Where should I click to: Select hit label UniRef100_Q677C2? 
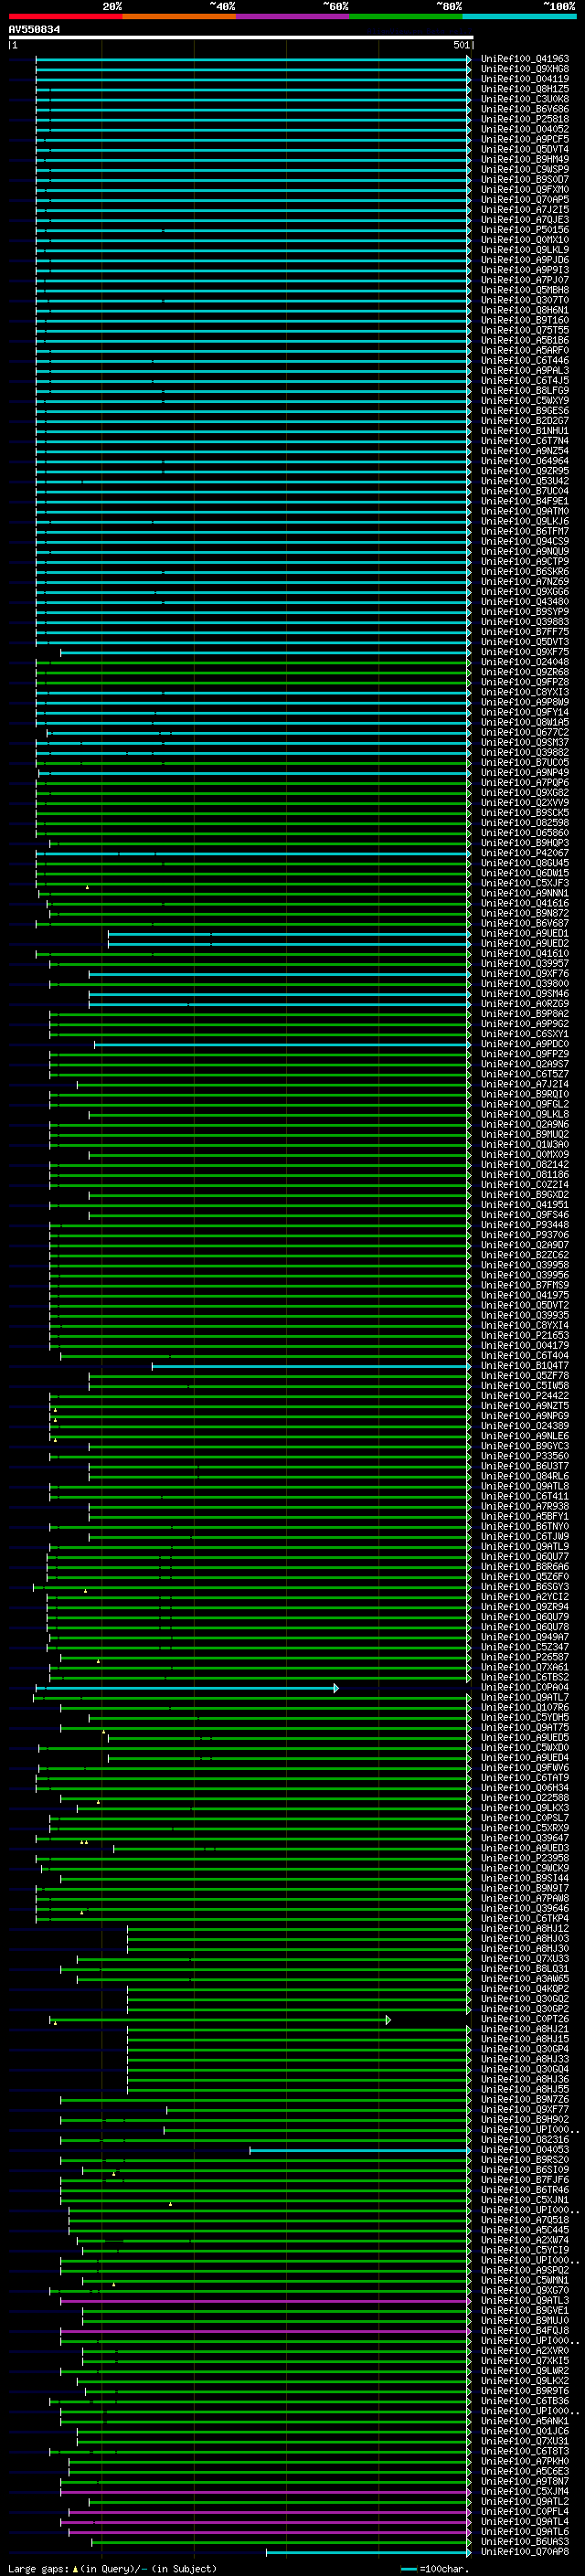(525, 732)
